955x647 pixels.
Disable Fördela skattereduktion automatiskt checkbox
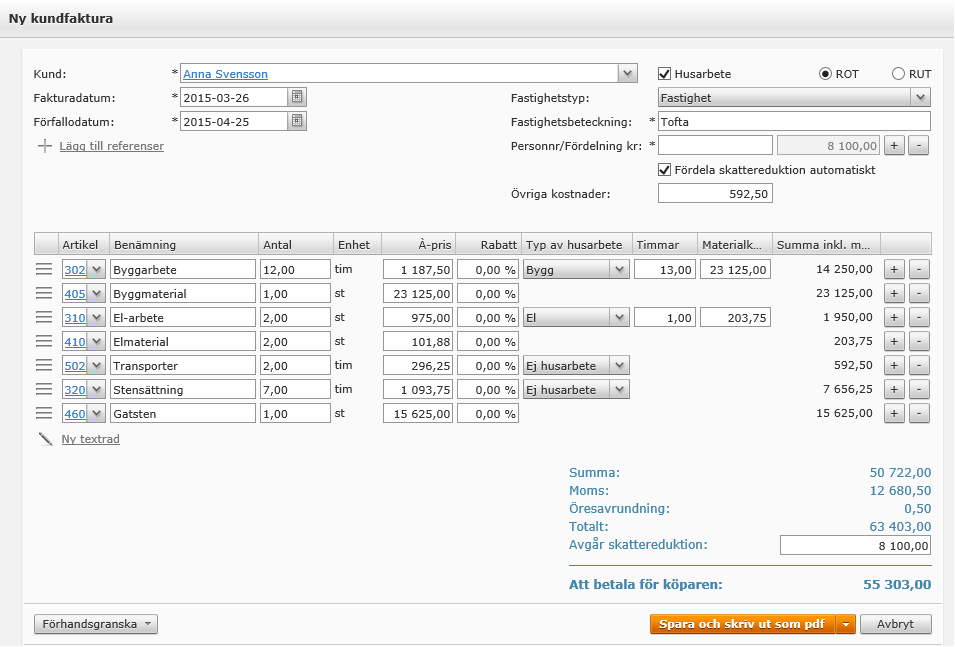pos(665,170)
